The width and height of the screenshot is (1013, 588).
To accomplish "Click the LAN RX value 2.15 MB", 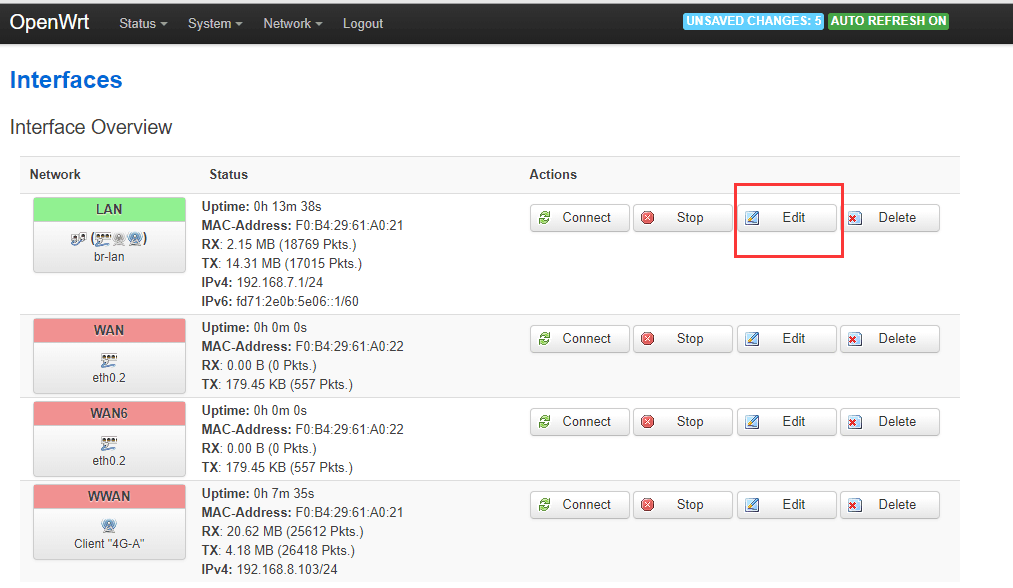I will (251, 244).
